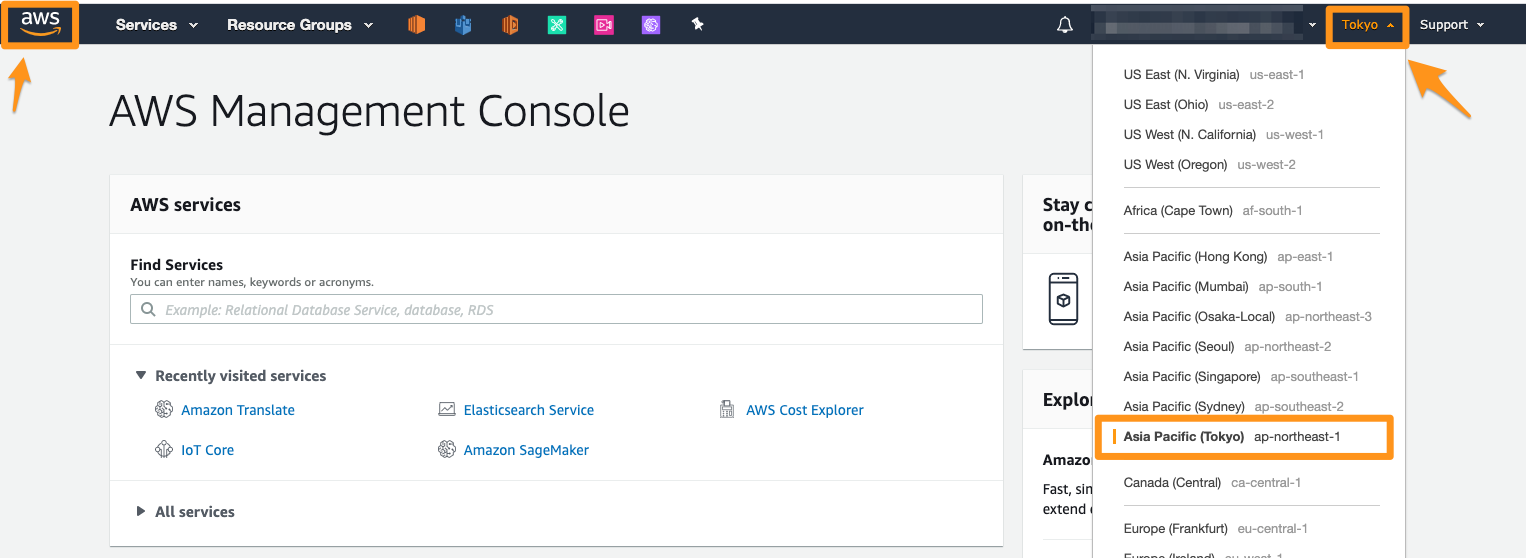1526x558 pixels.
Task: Open the orange shortcut icon with play symbol
Action: [x=510, y=25]
